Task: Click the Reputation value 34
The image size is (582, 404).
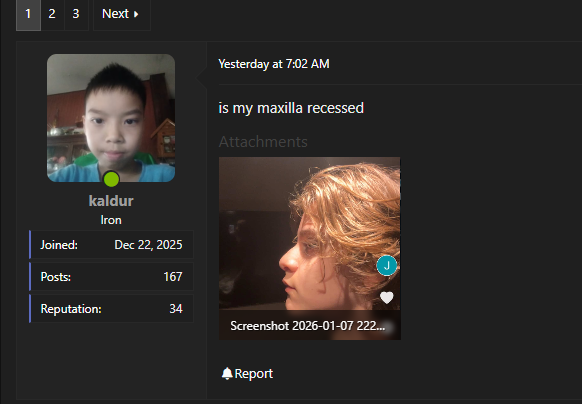Action: [x=176, y=309]
